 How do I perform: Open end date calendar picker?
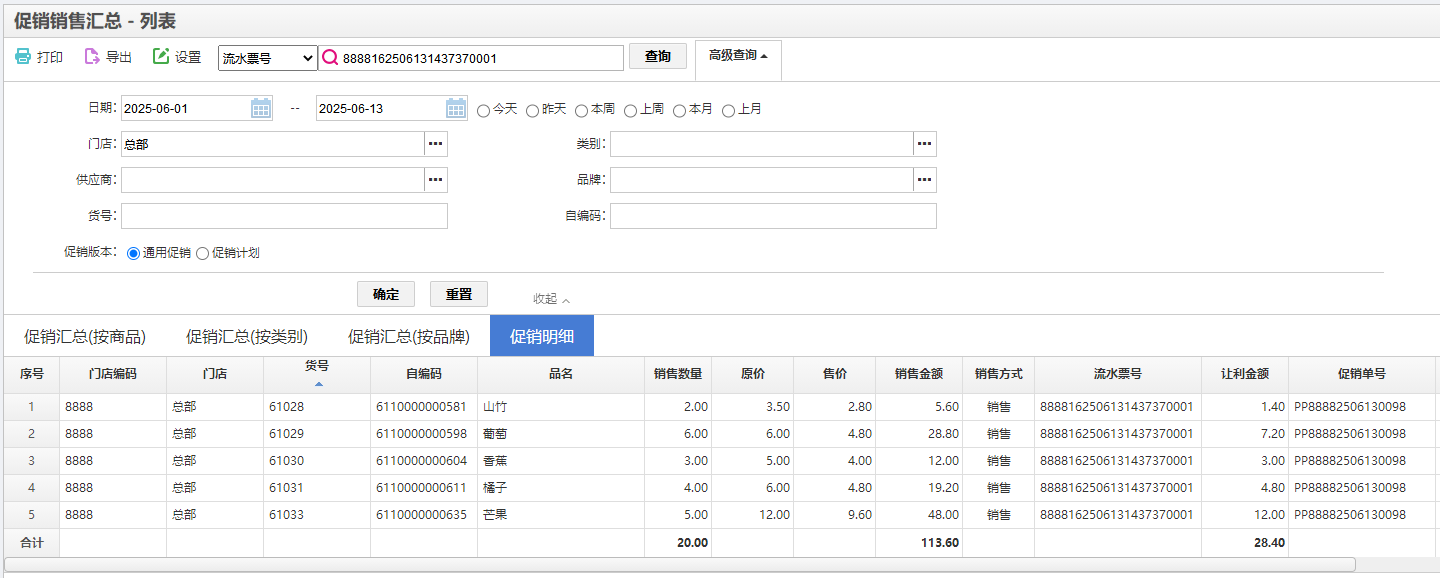[x=456, y=108]
